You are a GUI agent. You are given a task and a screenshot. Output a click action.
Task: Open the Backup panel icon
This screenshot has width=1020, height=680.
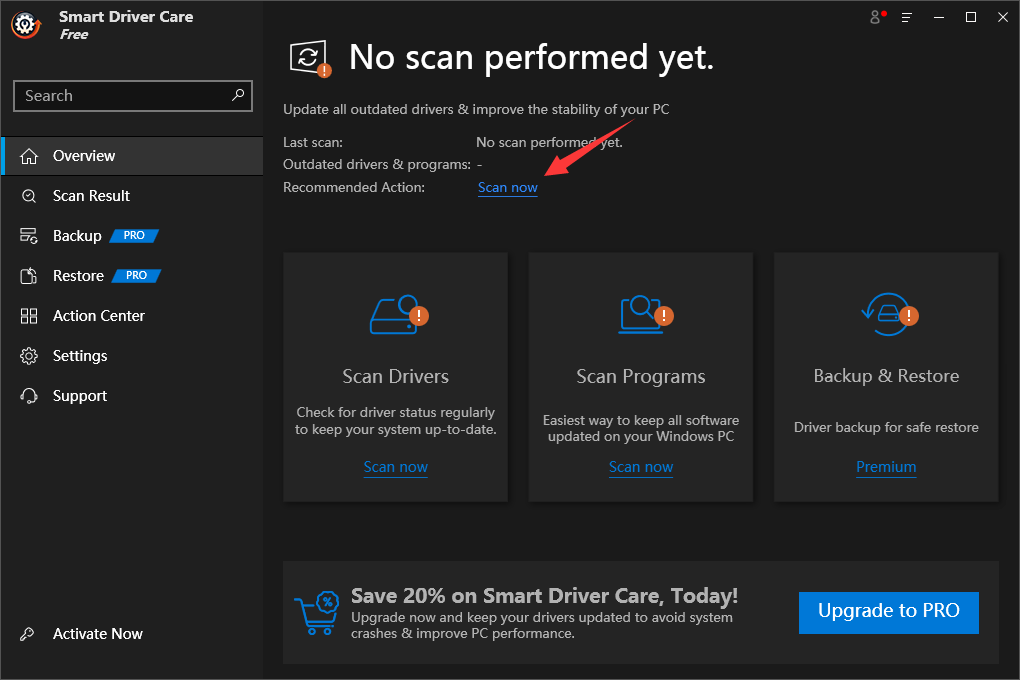coord(28,235)
